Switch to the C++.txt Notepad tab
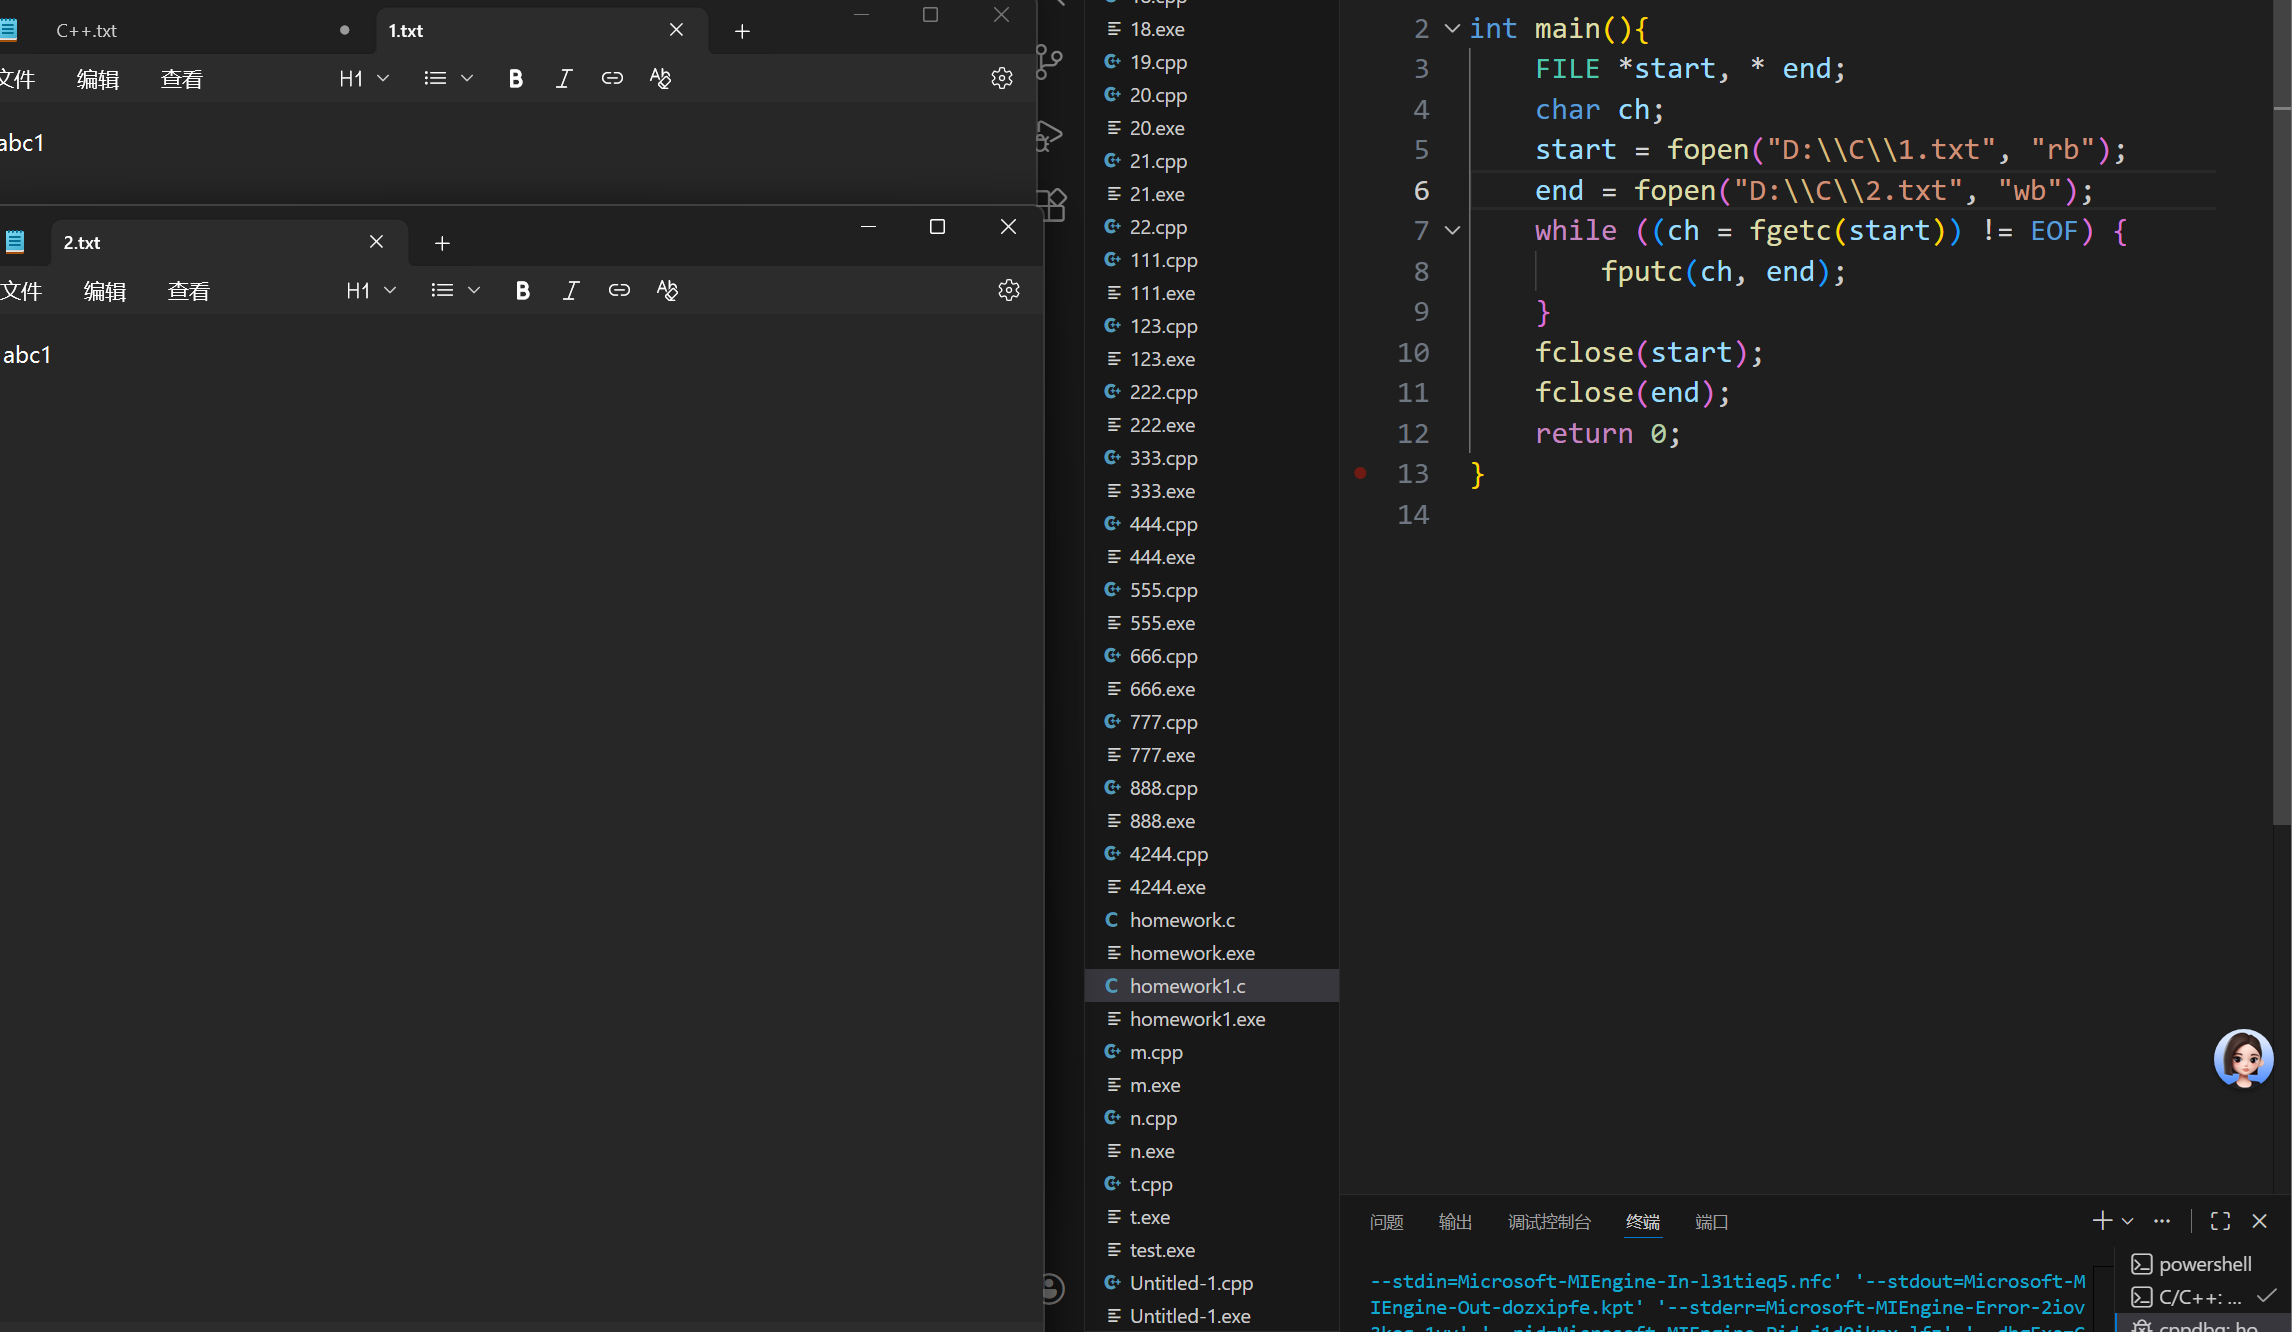 click(87, 31)
